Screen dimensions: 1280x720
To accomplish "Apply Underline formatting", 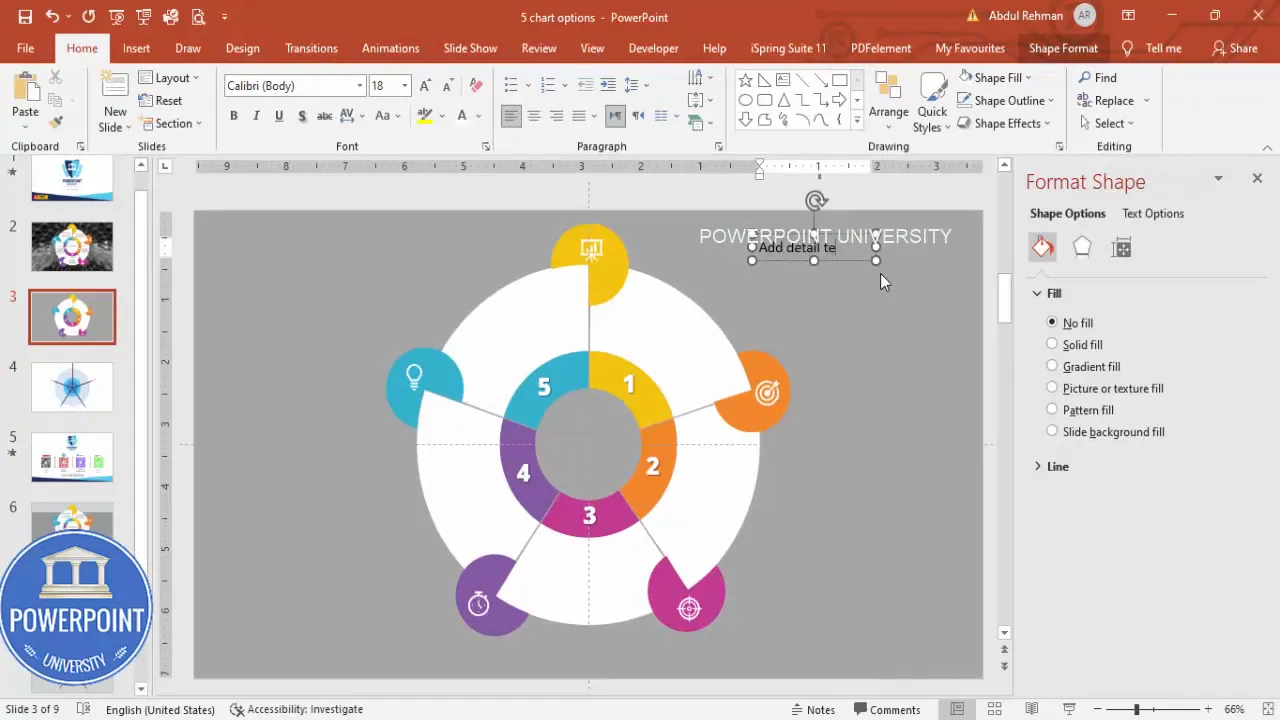I will point(279,116).
